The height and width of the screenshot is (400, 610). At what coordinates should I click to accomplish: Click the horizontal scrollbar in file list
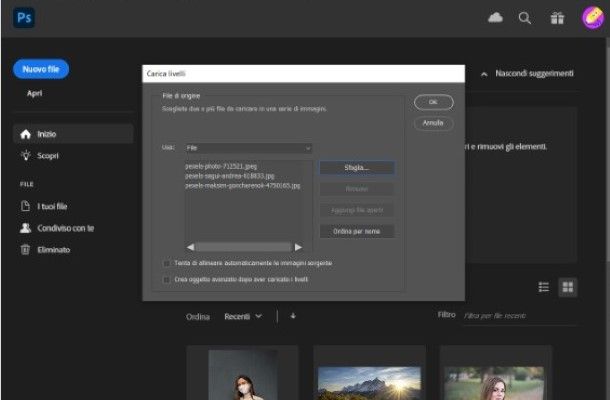244,247
